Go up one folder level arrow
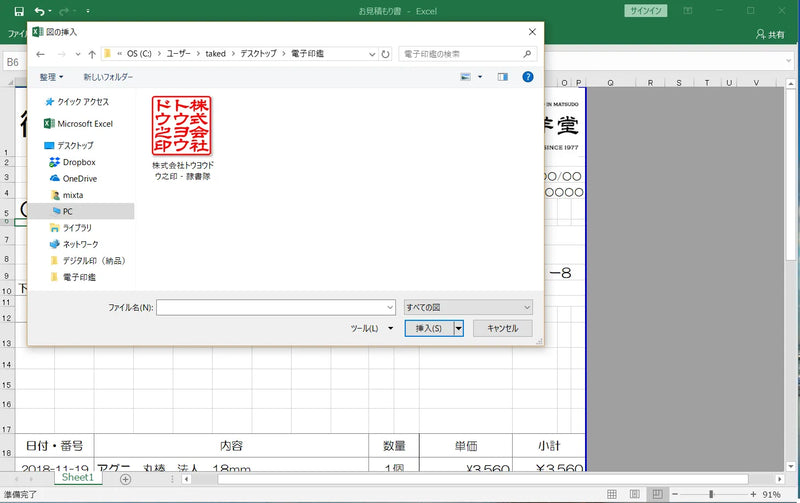The image size is (800, 503). 92,54
